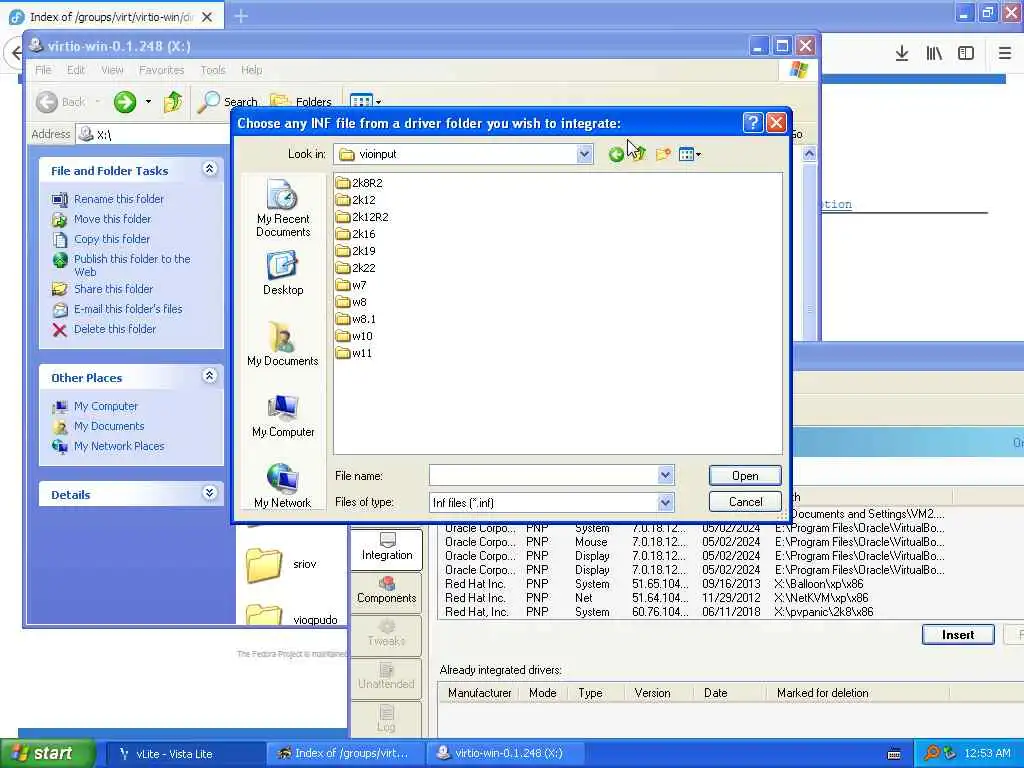Open a new Firefox tab with plus
Image resolution: width=1024 pixels, height=768 pixels.
(x=241, y=16)
